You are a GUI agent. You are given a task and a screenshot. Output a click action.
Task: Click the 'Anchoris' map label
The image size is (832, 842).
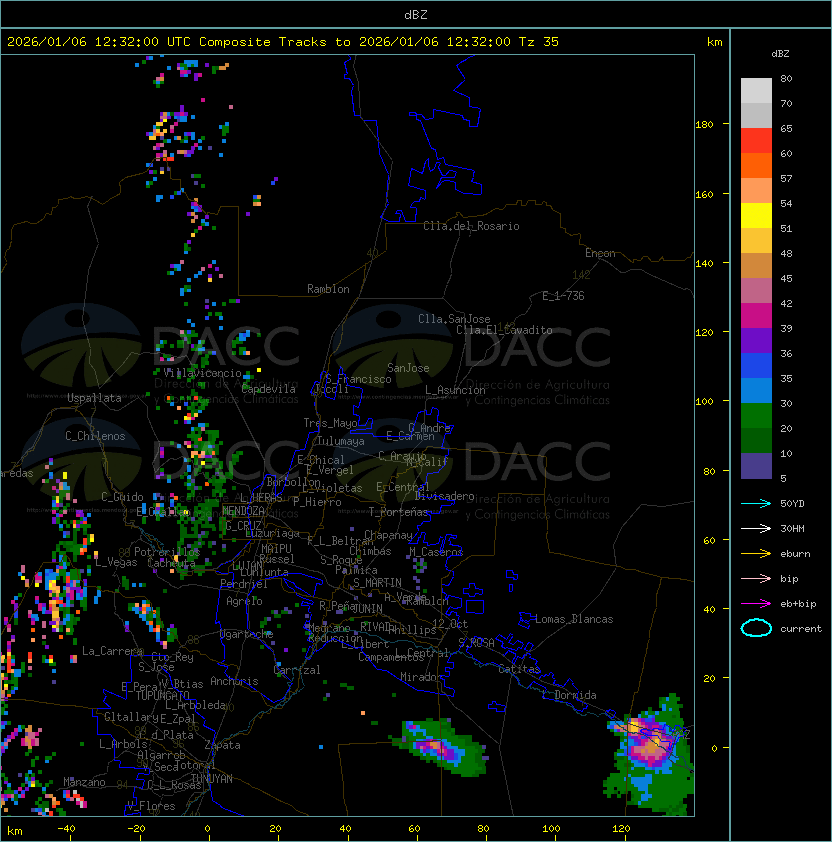tap(234, 681)
